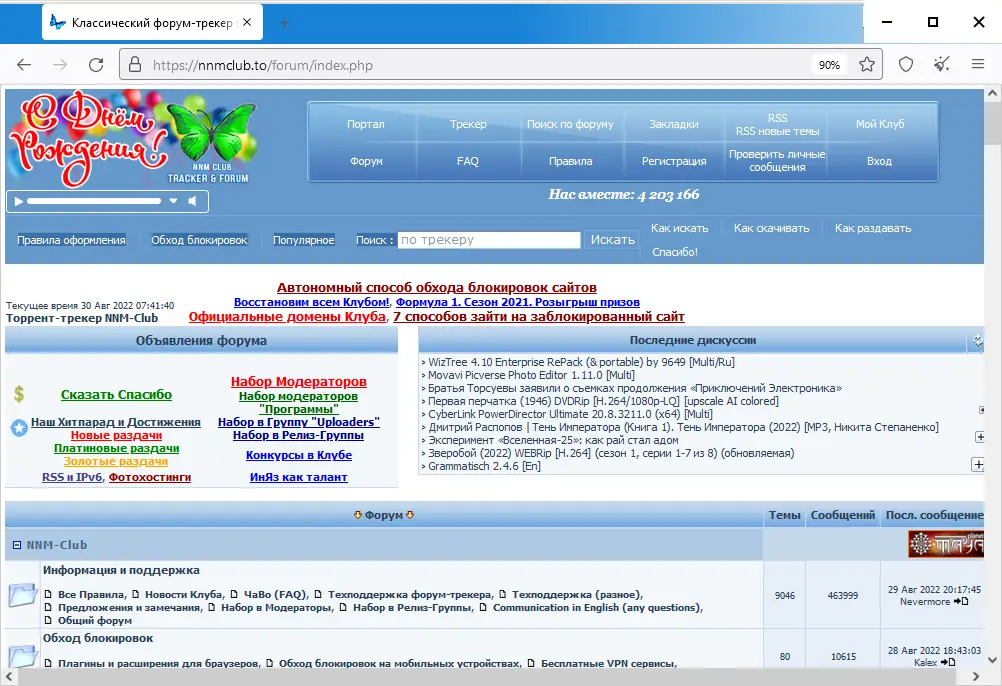Click the Сказать Спасибо link

pyautogui.click(x=116, y=395)
